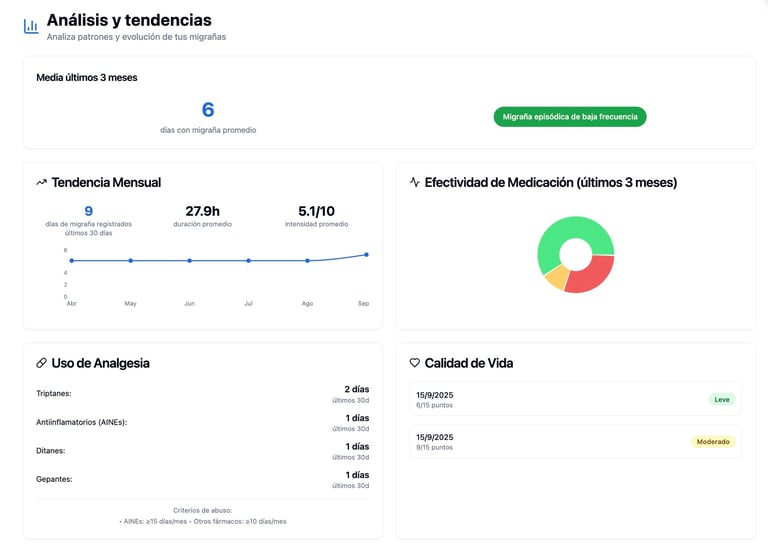
Task: Click the Gepantes: row label
Action: click(x=54, y=479)
